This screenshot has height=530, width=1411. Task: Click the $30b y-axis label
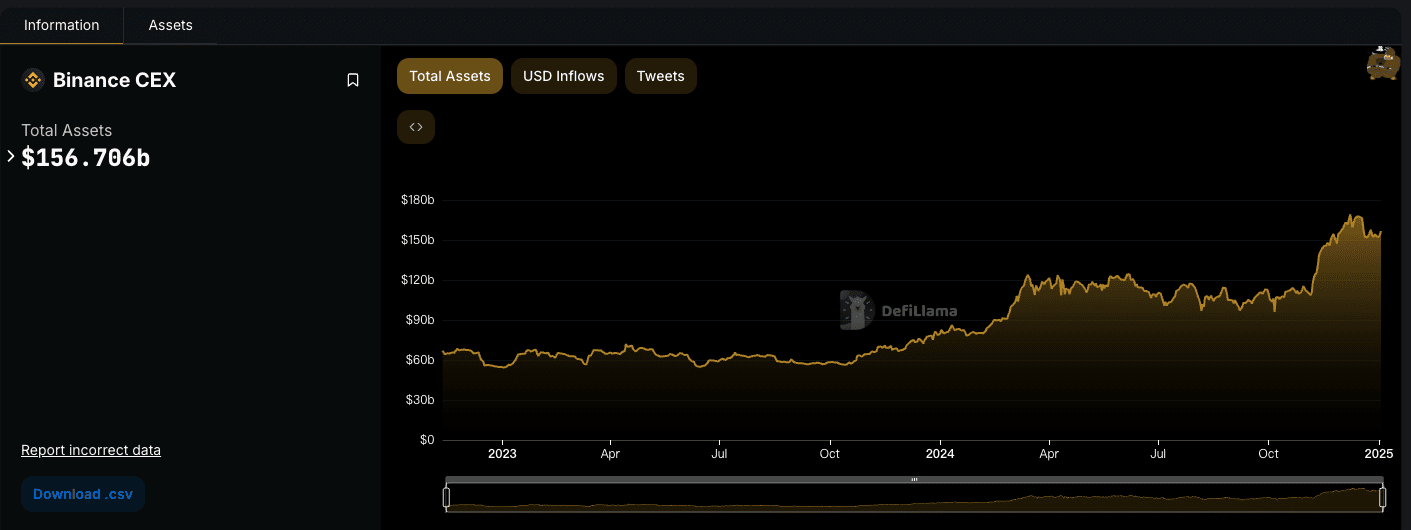click(x=421, y=400)
